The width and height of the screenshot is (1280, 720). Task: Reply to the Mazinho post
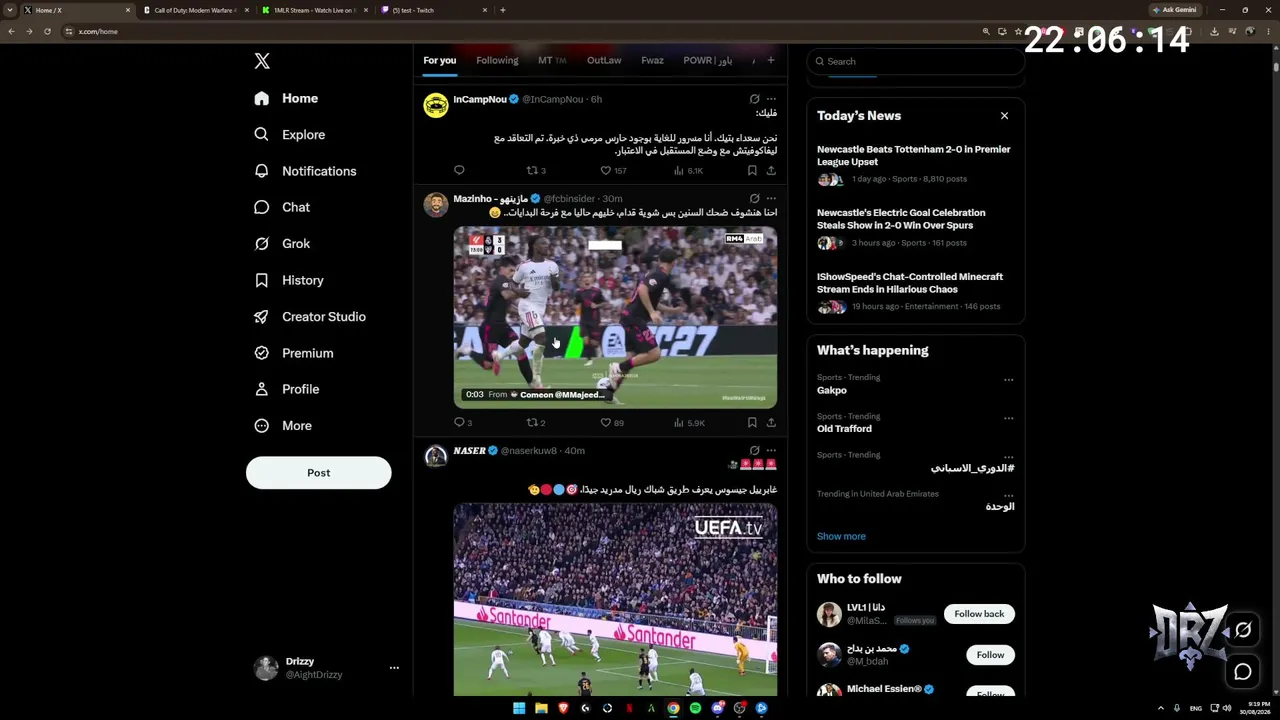(463, 423)
